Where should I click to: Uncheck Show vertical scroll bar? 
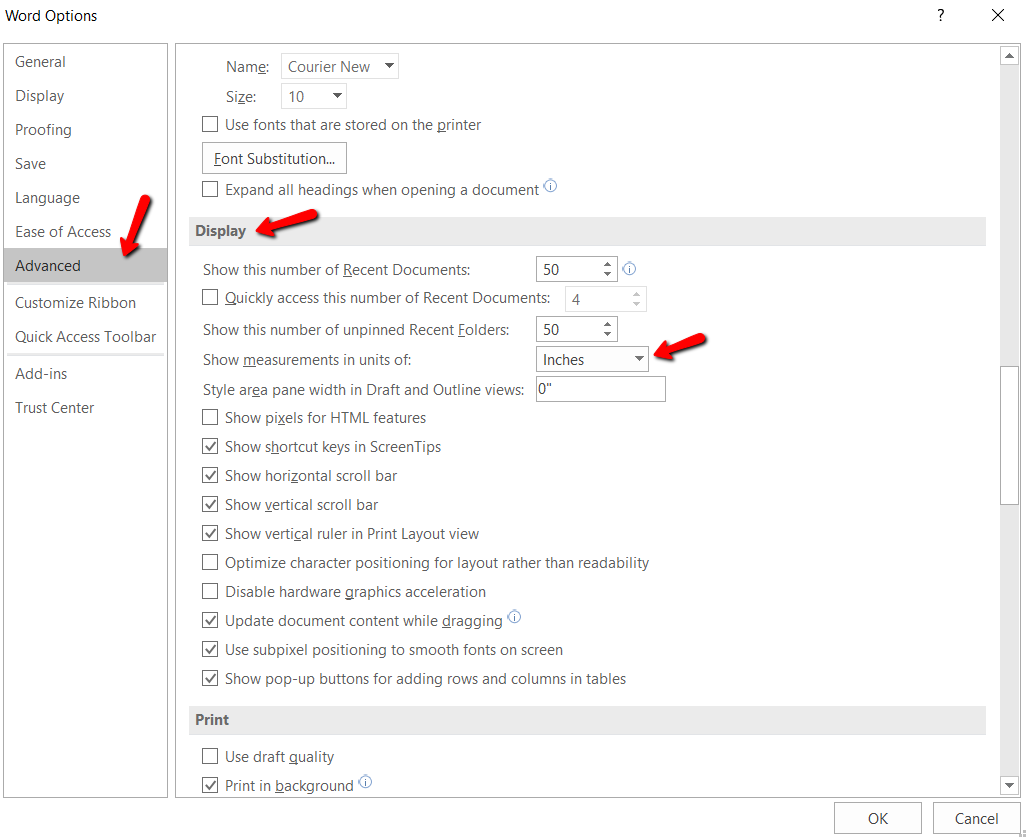[210, 505]
